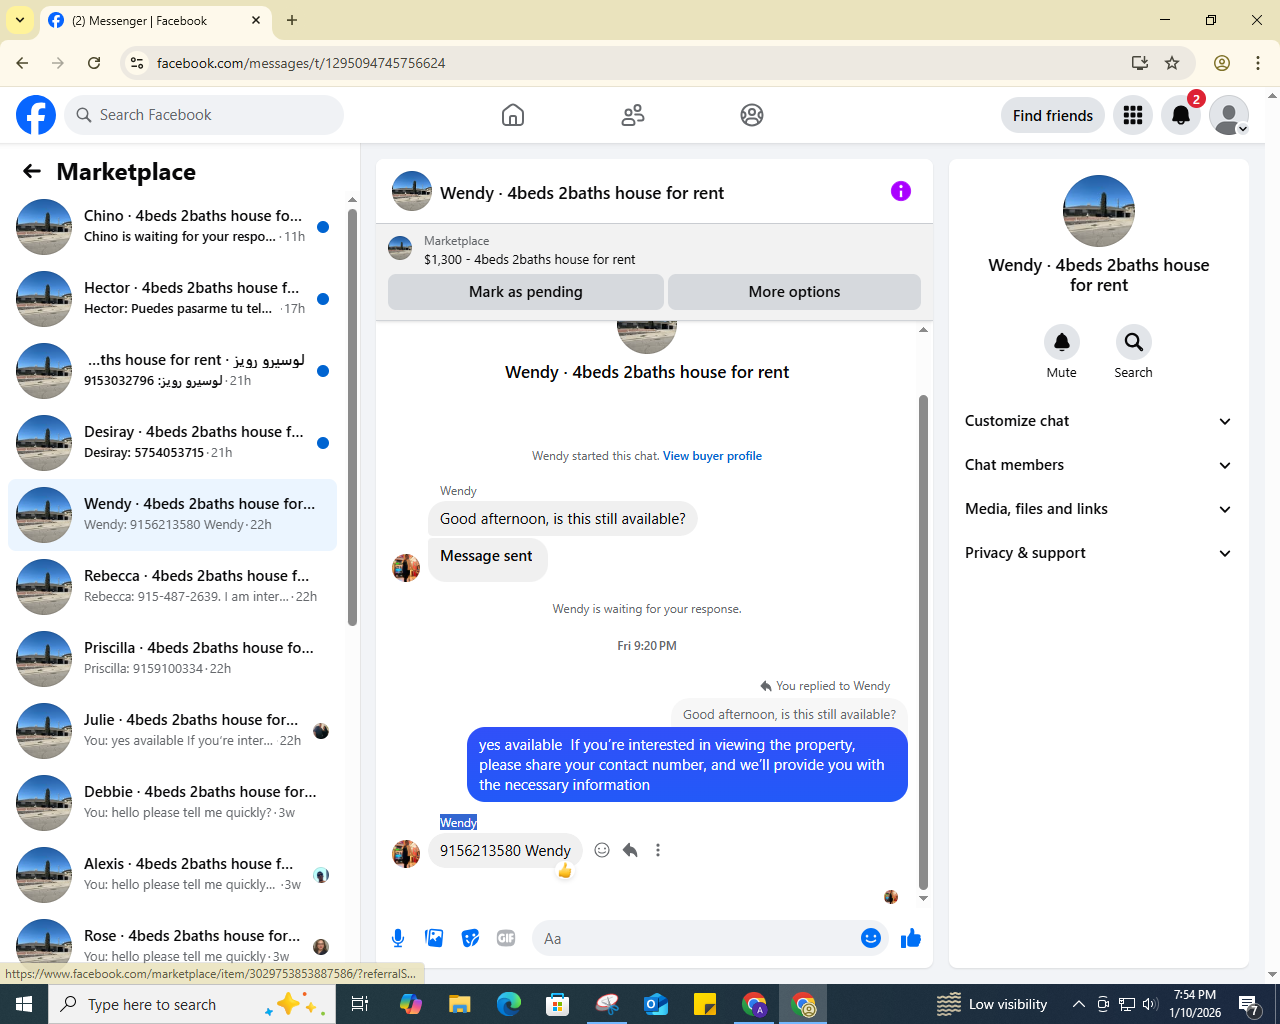Open Chrome menu three dots
This screenshot has height=1024, width=1280.
(x=1258, y=63)
